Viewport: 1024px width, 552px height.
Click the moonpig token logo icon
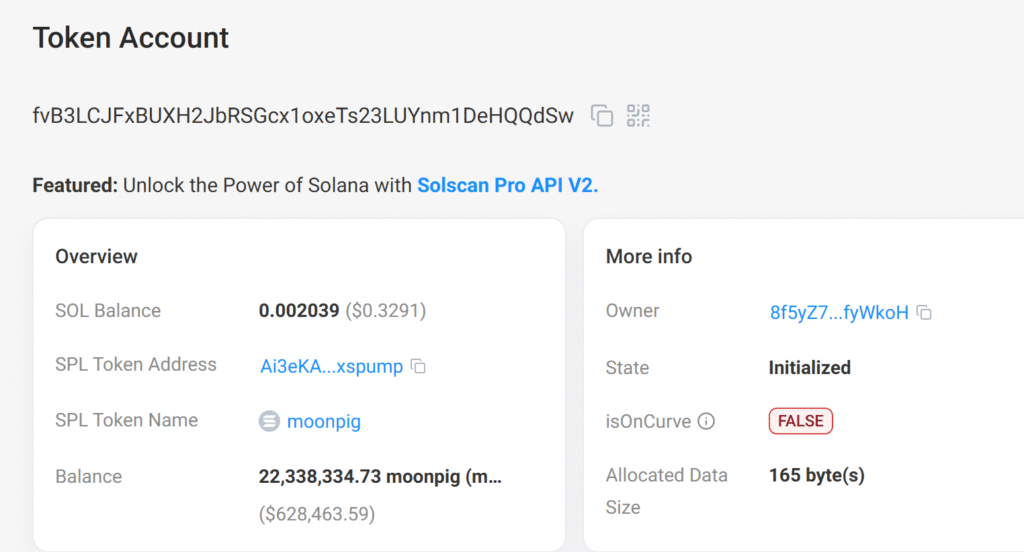(269, 421)
